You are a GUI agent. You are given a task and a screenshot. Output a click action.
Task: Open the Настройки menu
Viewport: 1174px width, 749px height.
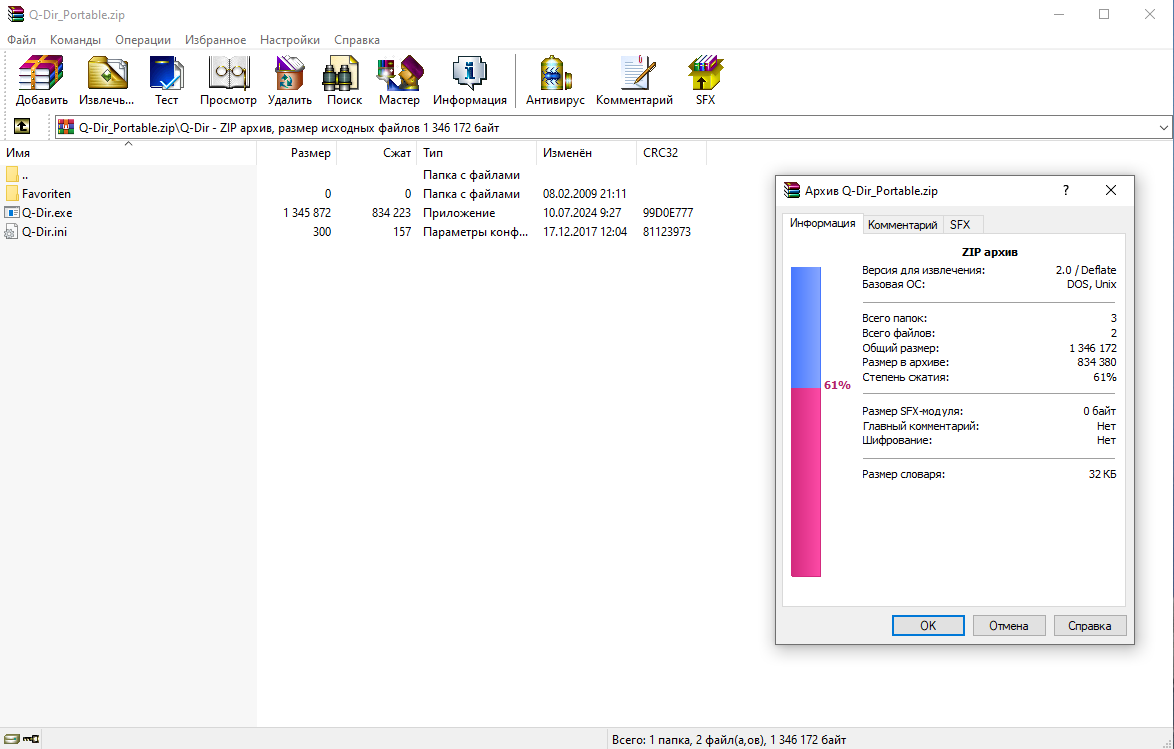coord(290,40)
